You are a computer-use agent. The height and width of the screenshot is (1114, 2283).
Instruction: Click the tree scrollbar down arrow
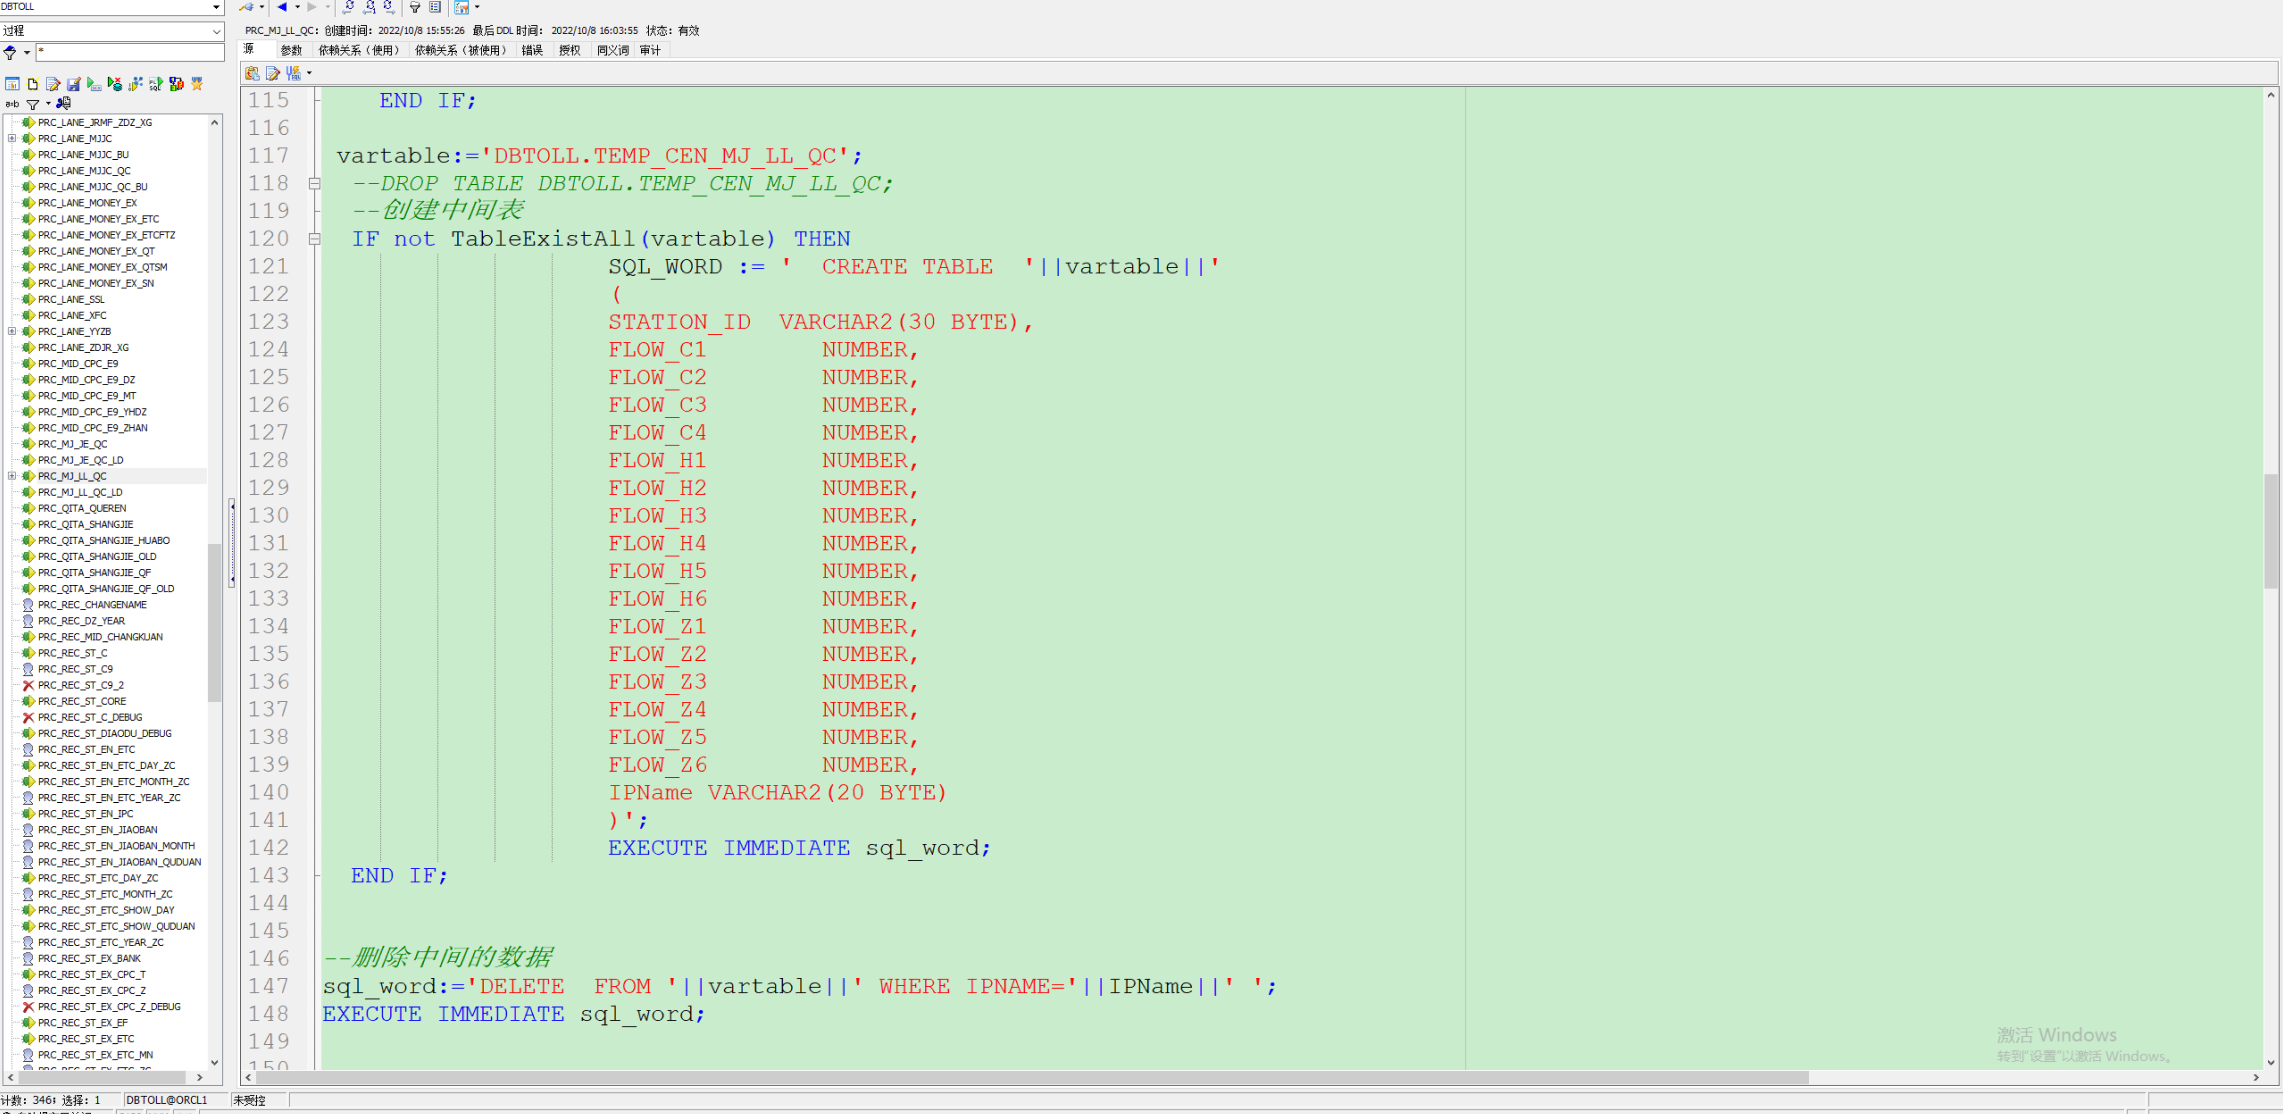[214, 1062]
